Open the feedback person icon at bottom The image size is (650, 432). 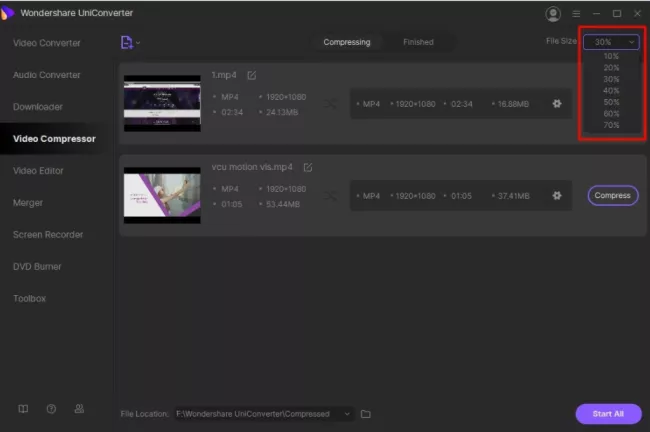coord(79,409)
